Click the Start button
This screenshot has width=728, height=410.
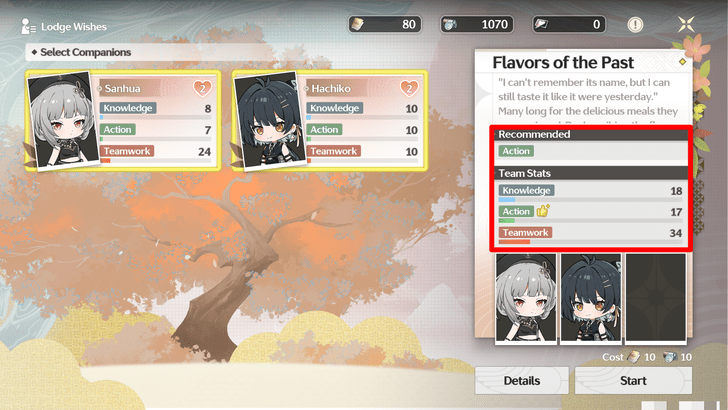[x=633, y=381]
